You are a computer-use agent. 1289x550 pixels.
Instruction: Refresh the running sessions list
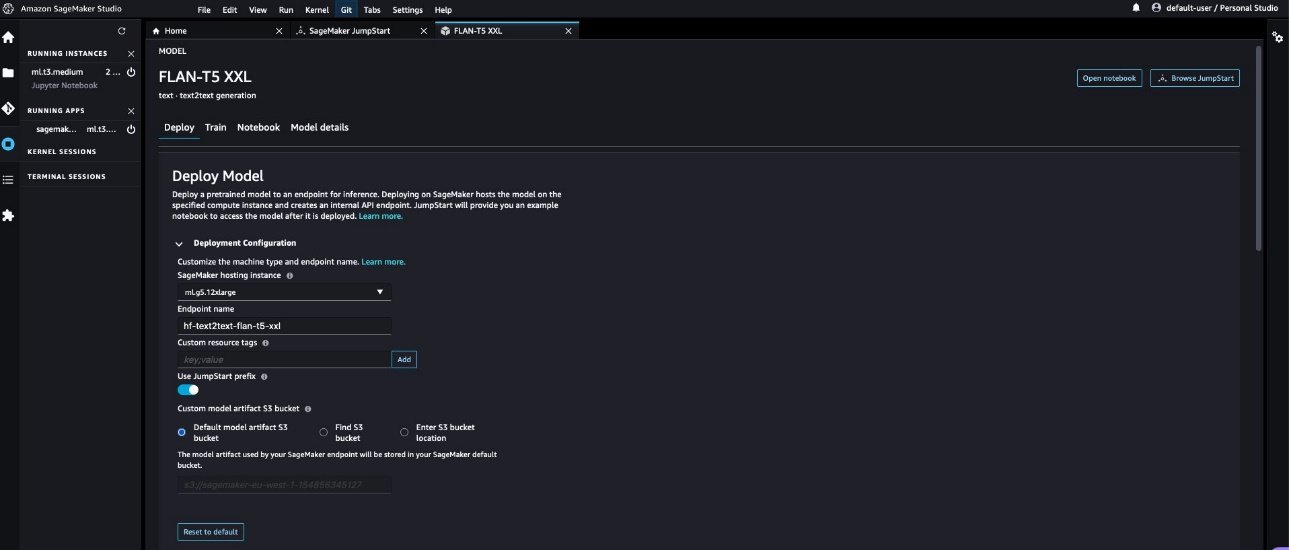coord(122,31)
